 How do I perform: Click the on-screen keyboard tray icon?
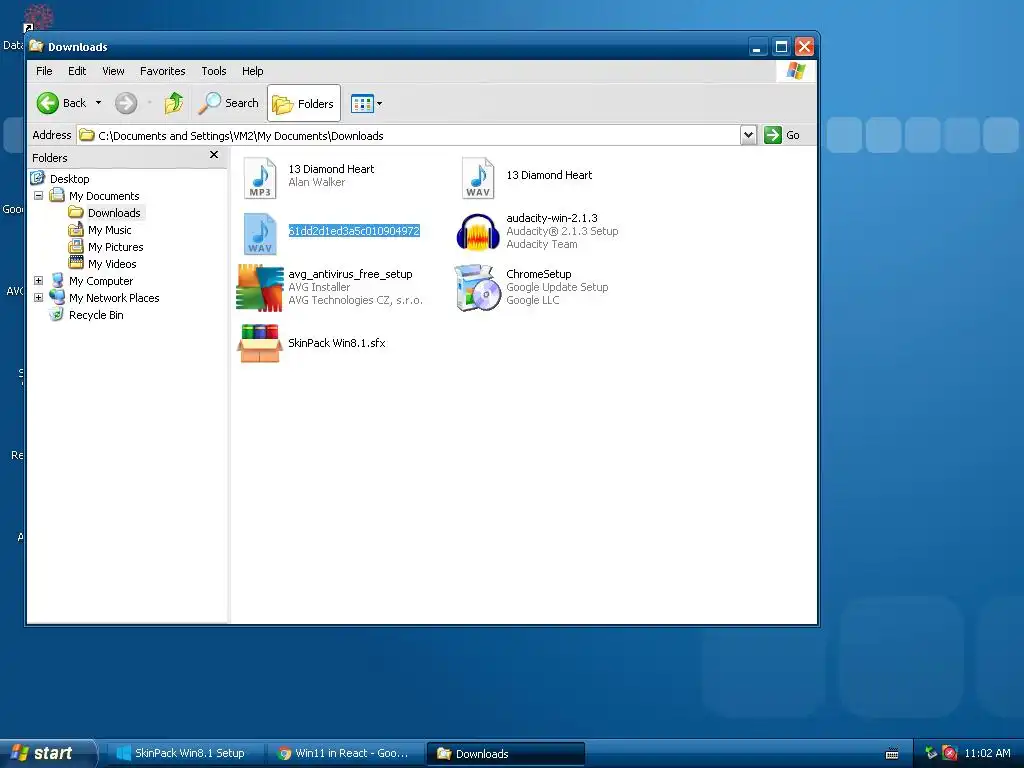coord(891,754)
